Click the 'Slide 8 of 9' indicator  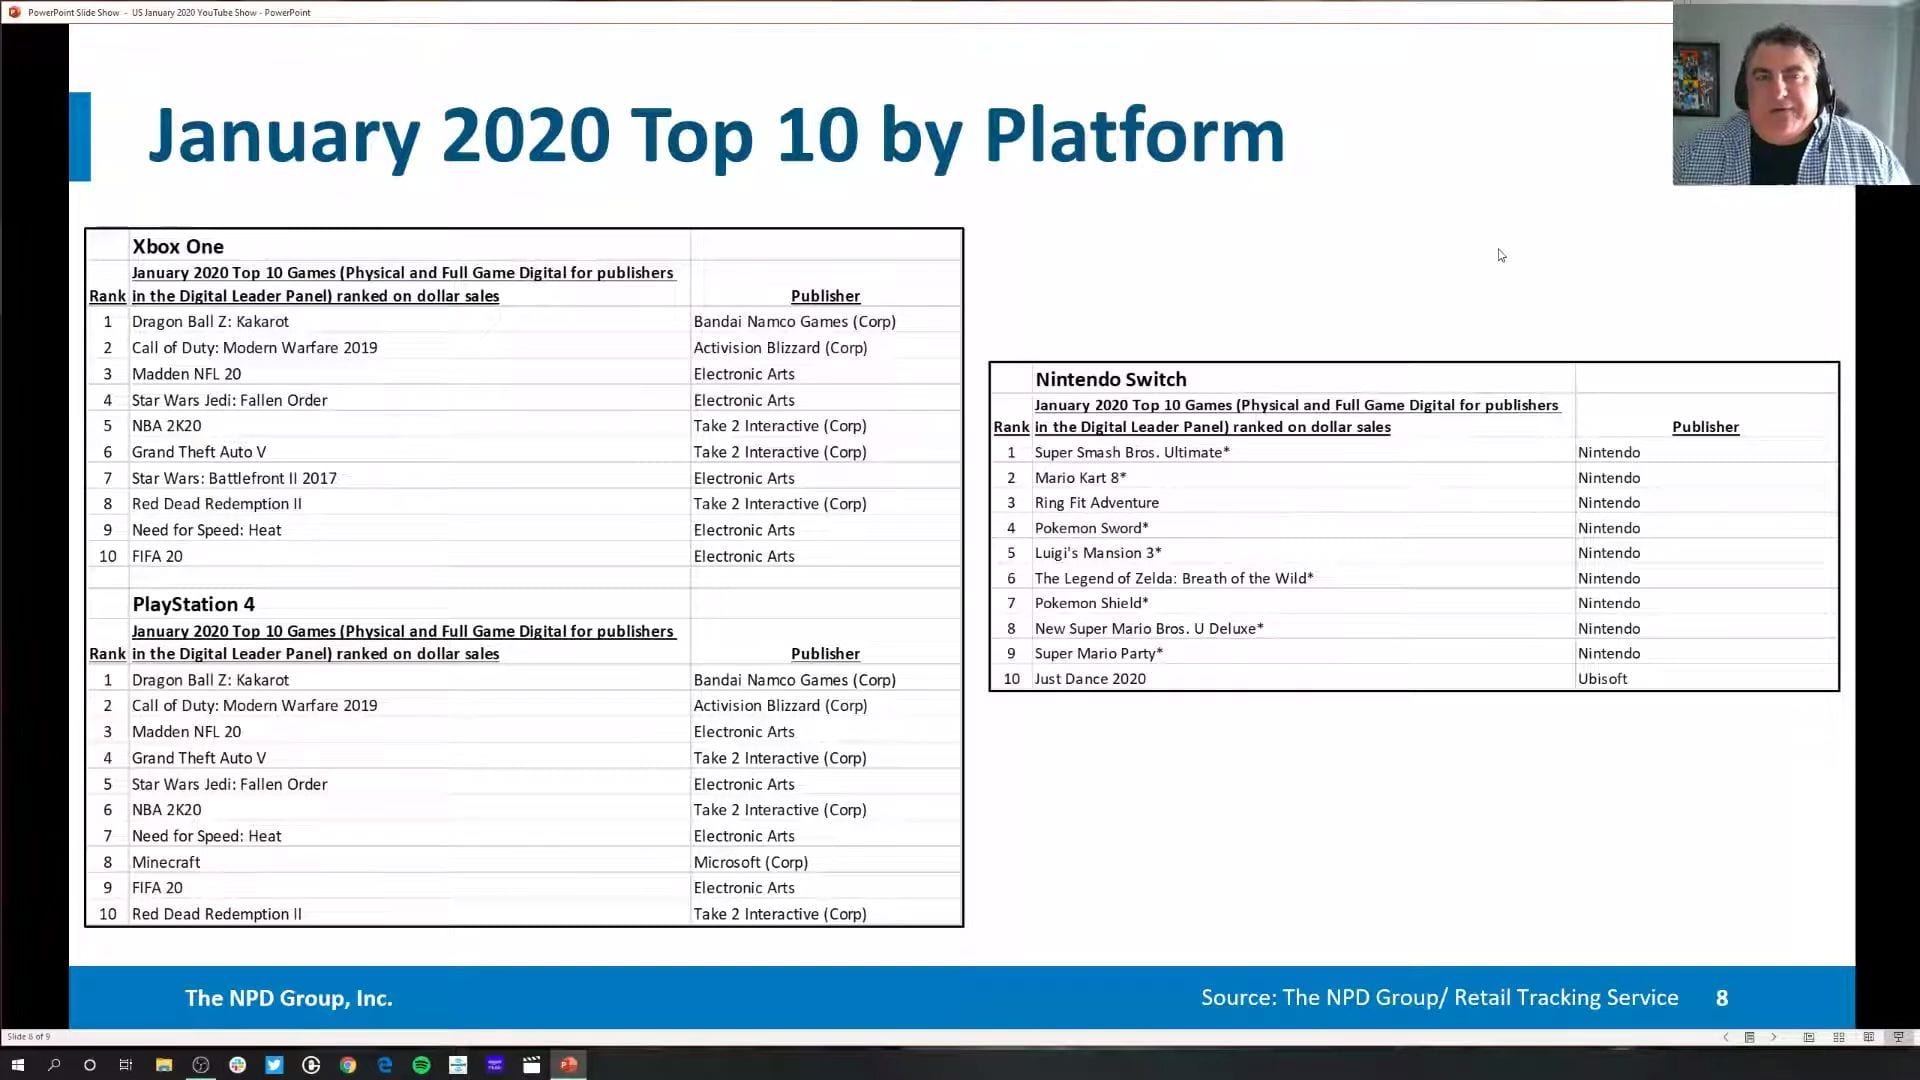pos(29,1037)
